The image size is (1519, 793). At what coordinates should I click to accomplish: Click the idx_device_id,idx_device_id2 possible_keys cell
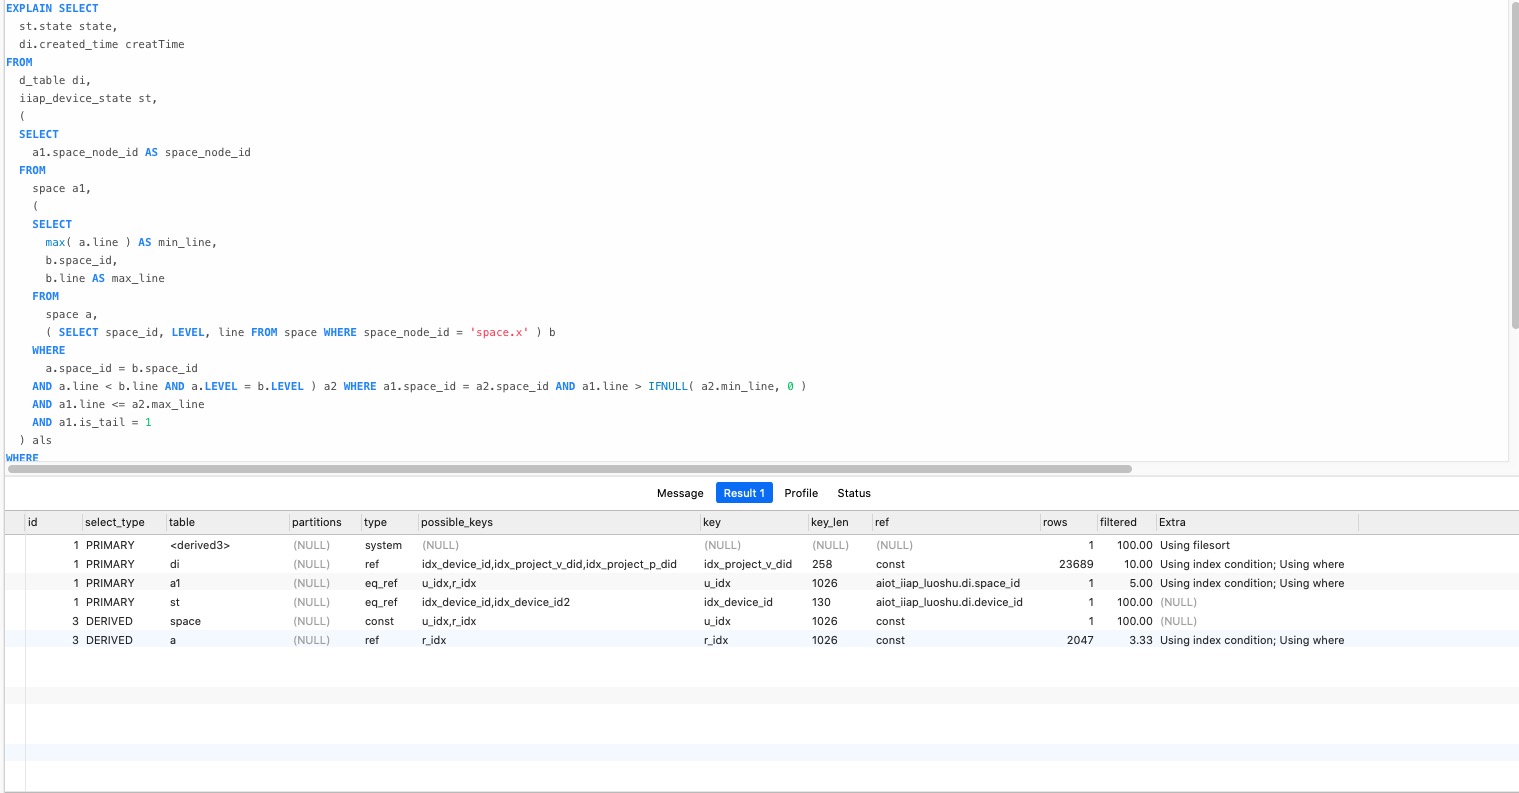496,602
